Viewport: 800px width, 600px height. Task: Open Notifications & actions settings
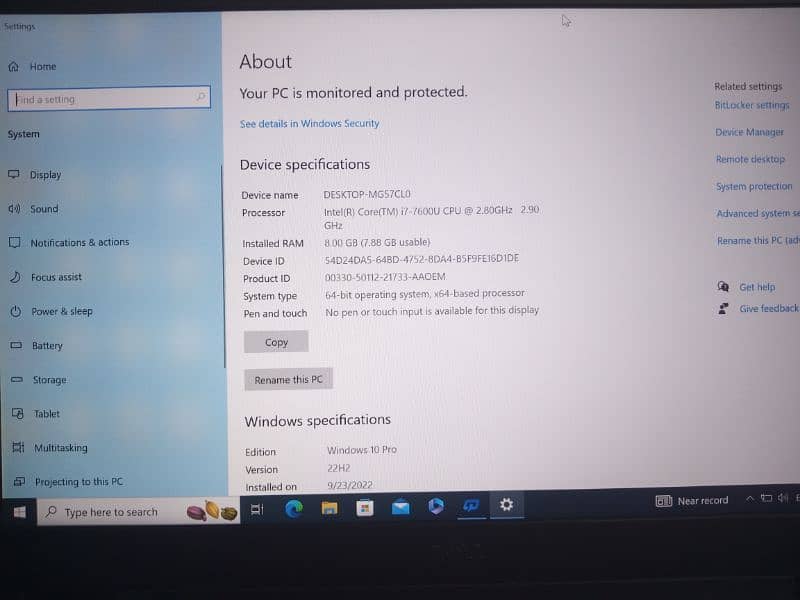(79, 243)
